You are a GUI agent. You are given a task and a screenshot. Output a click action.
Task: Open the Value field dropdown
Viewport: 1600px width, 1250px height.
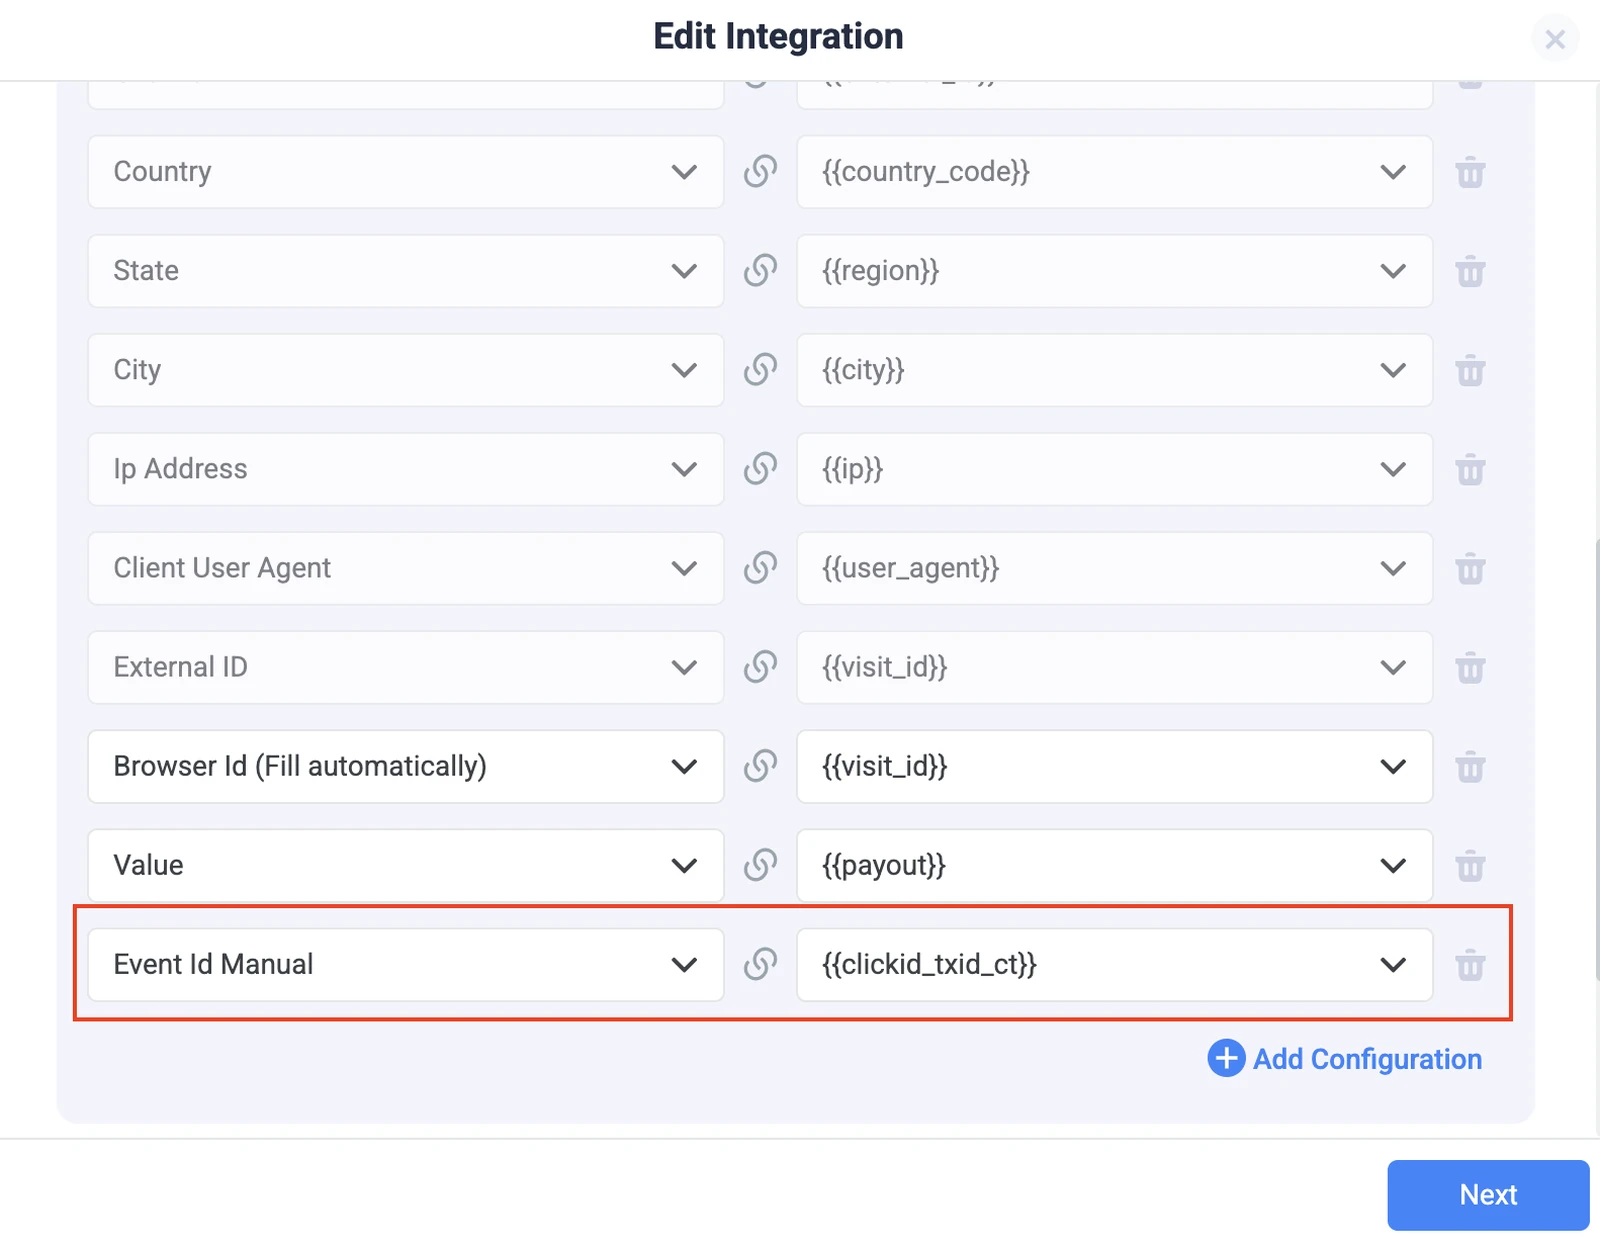[405, 865]
